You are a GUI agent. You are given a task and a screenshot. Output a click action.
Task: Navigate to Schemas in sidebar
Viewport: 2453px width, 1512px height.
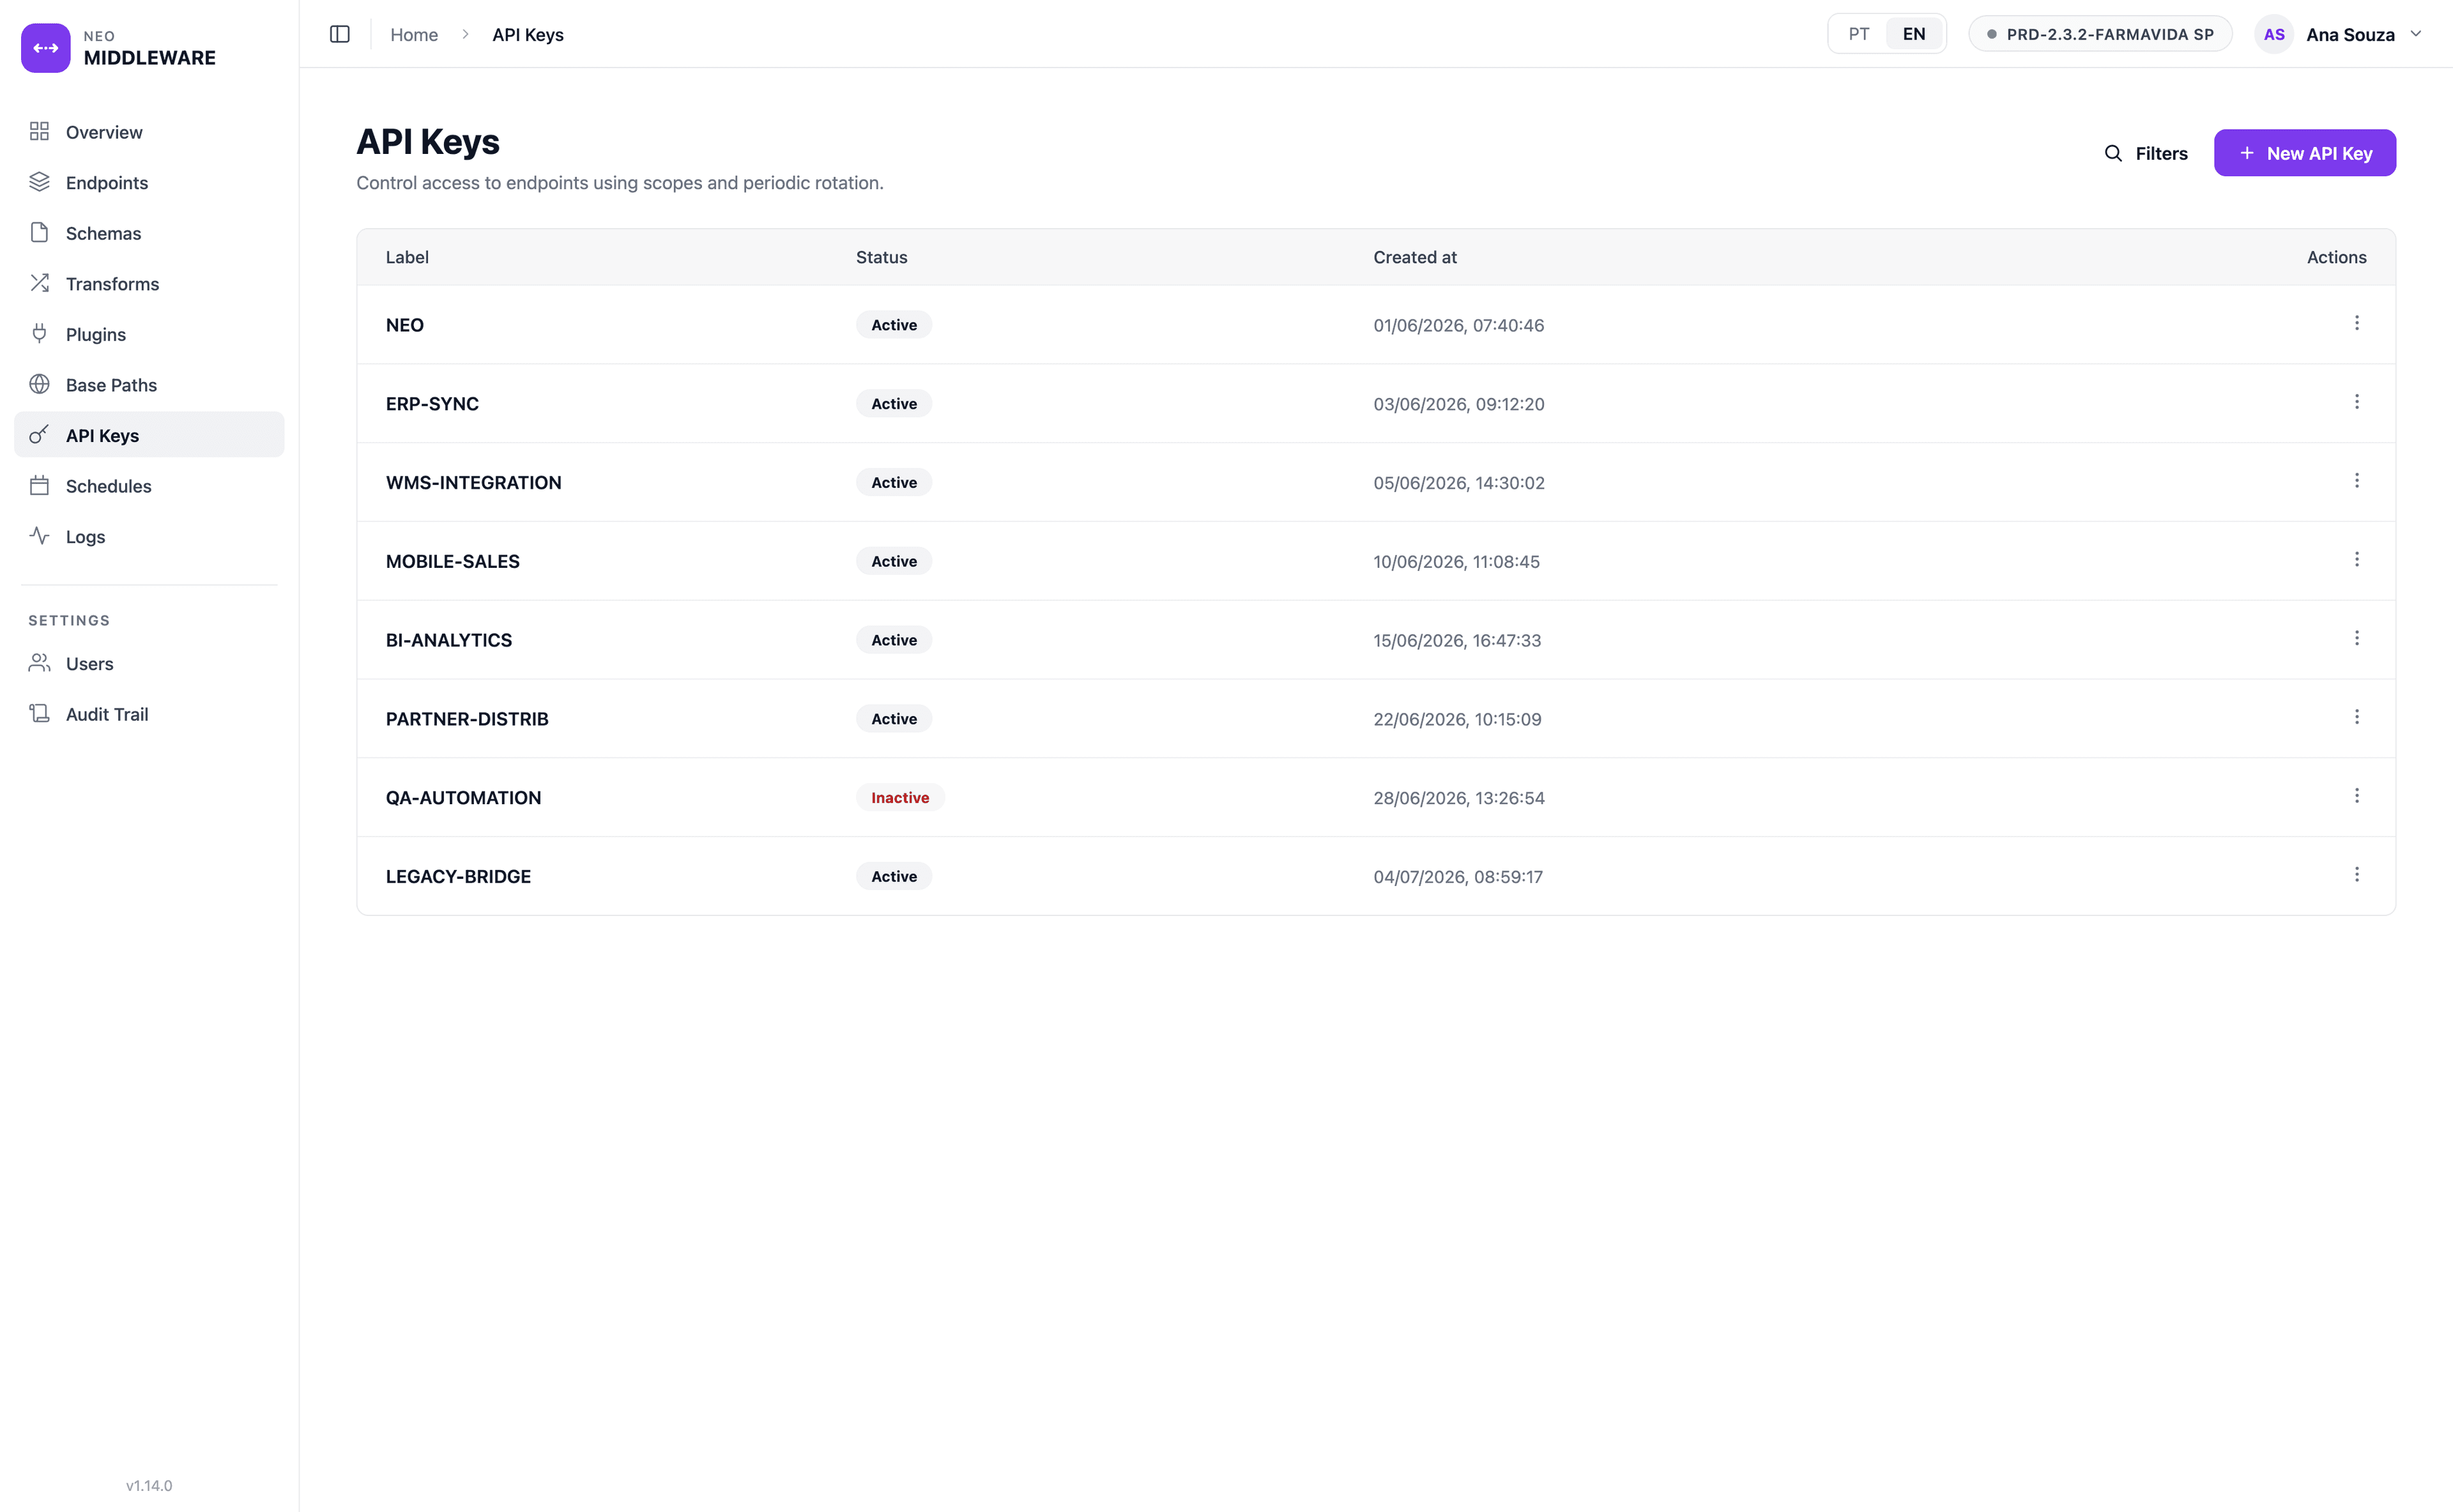tap(149, 233)
